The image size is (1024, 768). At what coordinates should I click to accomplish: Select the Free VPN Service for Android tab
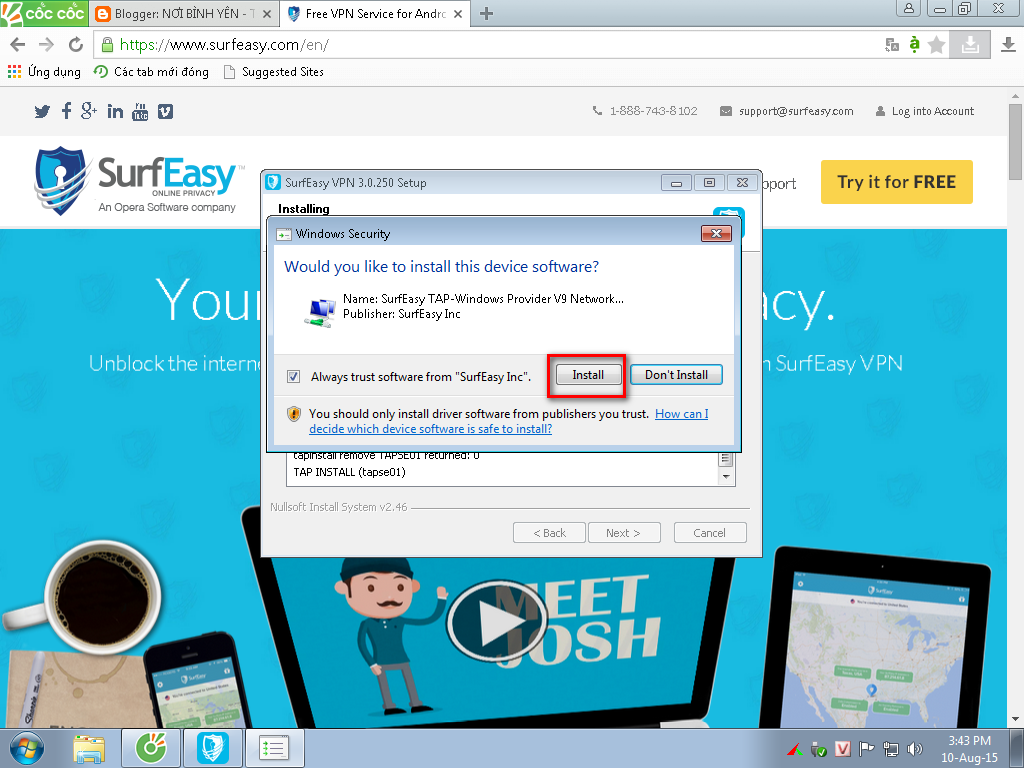point(376,14)
